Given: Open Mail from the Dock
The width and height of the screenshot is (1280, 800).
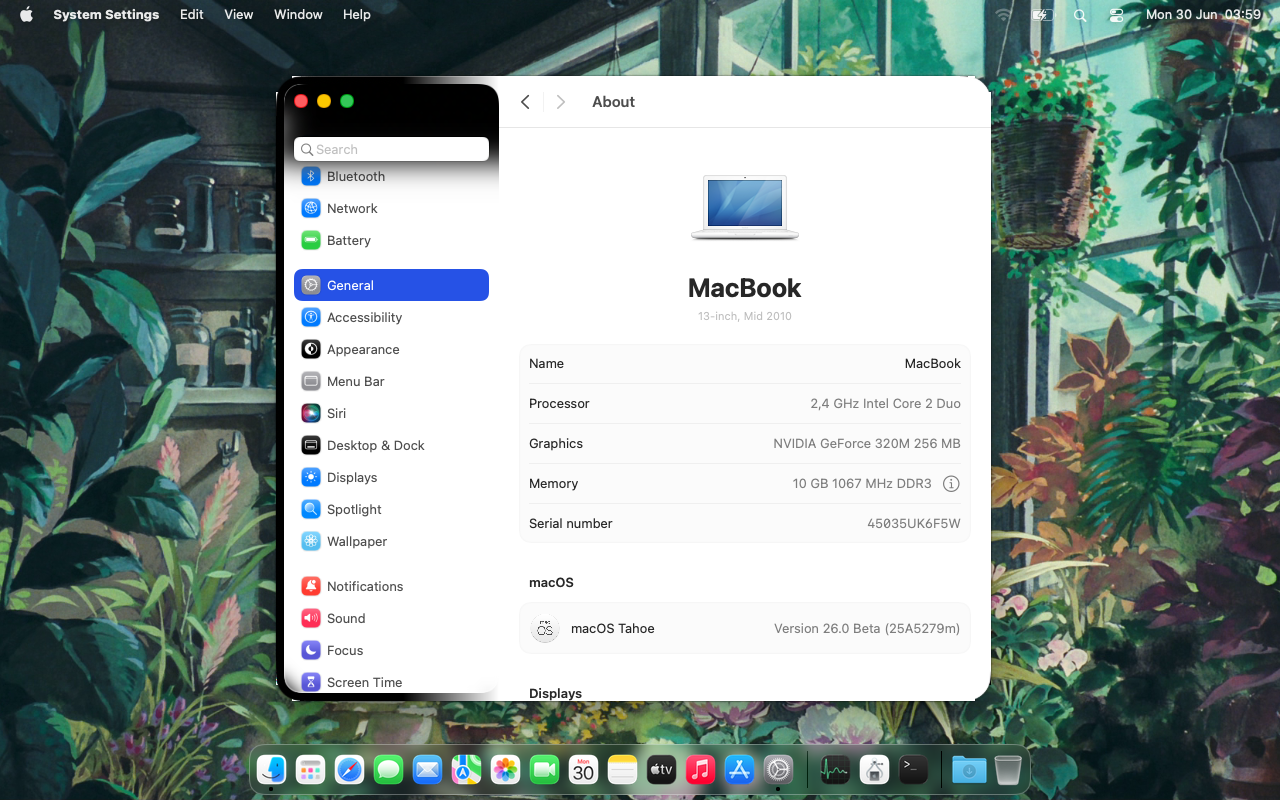Looking at the screenshot, I should 428,769.
